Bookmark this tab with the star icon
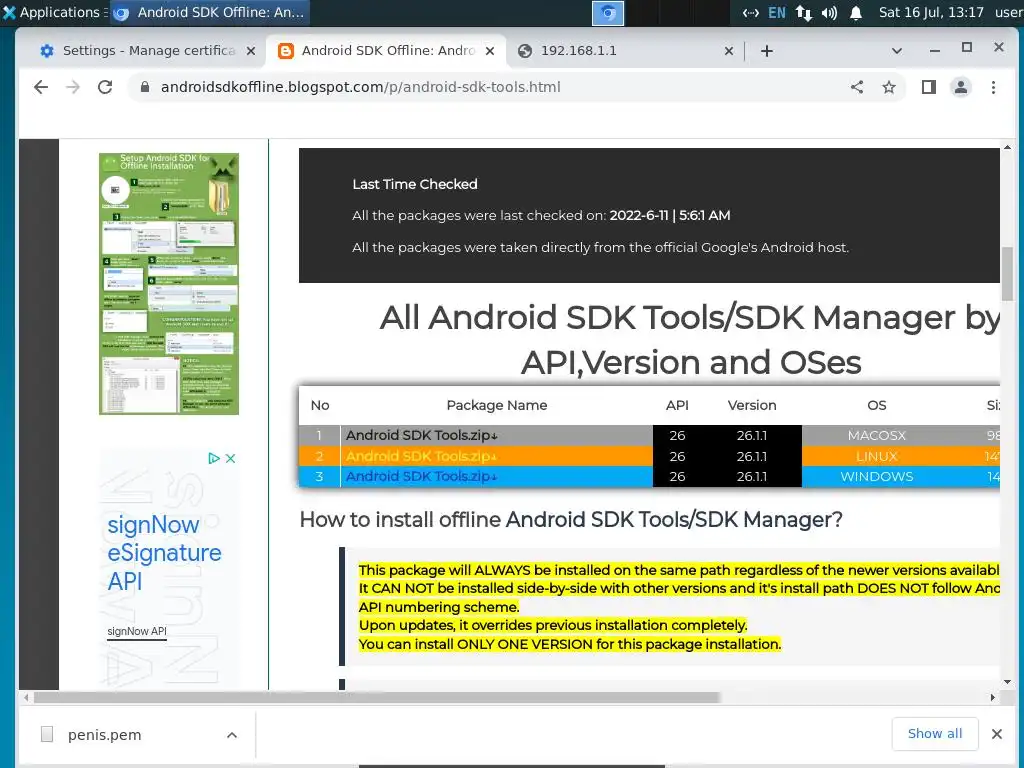The image size is (1024, 768). pos(889,87)
